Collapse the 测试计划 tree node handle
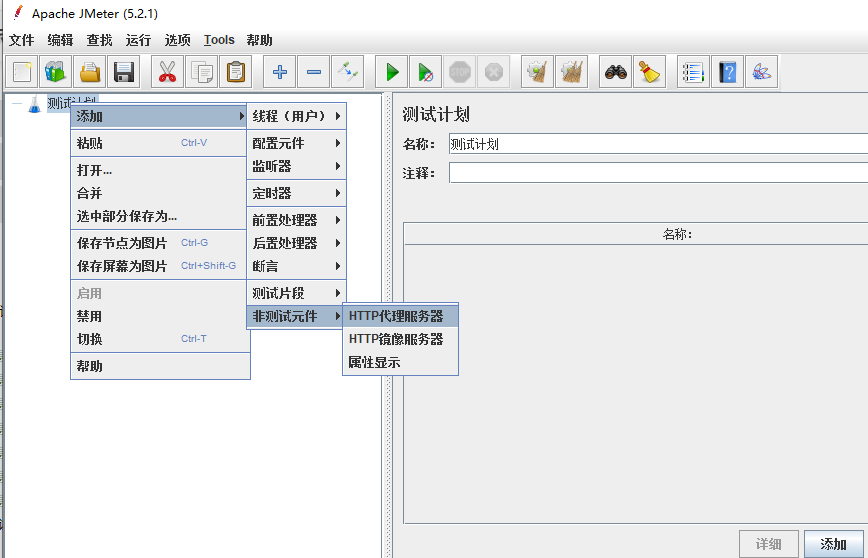Viewport: 868px width, 558px height. [17, 104]
